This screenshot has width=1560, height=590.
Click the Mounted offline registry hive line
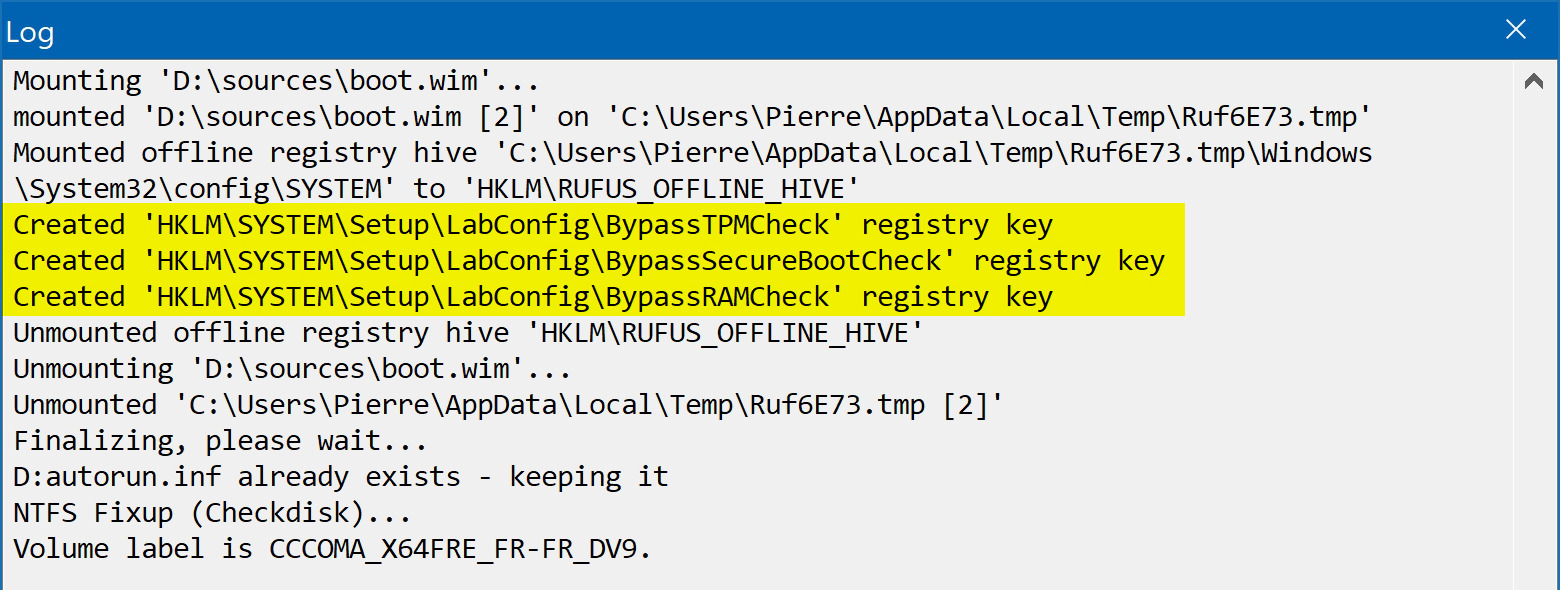click(x=693, y=153)
